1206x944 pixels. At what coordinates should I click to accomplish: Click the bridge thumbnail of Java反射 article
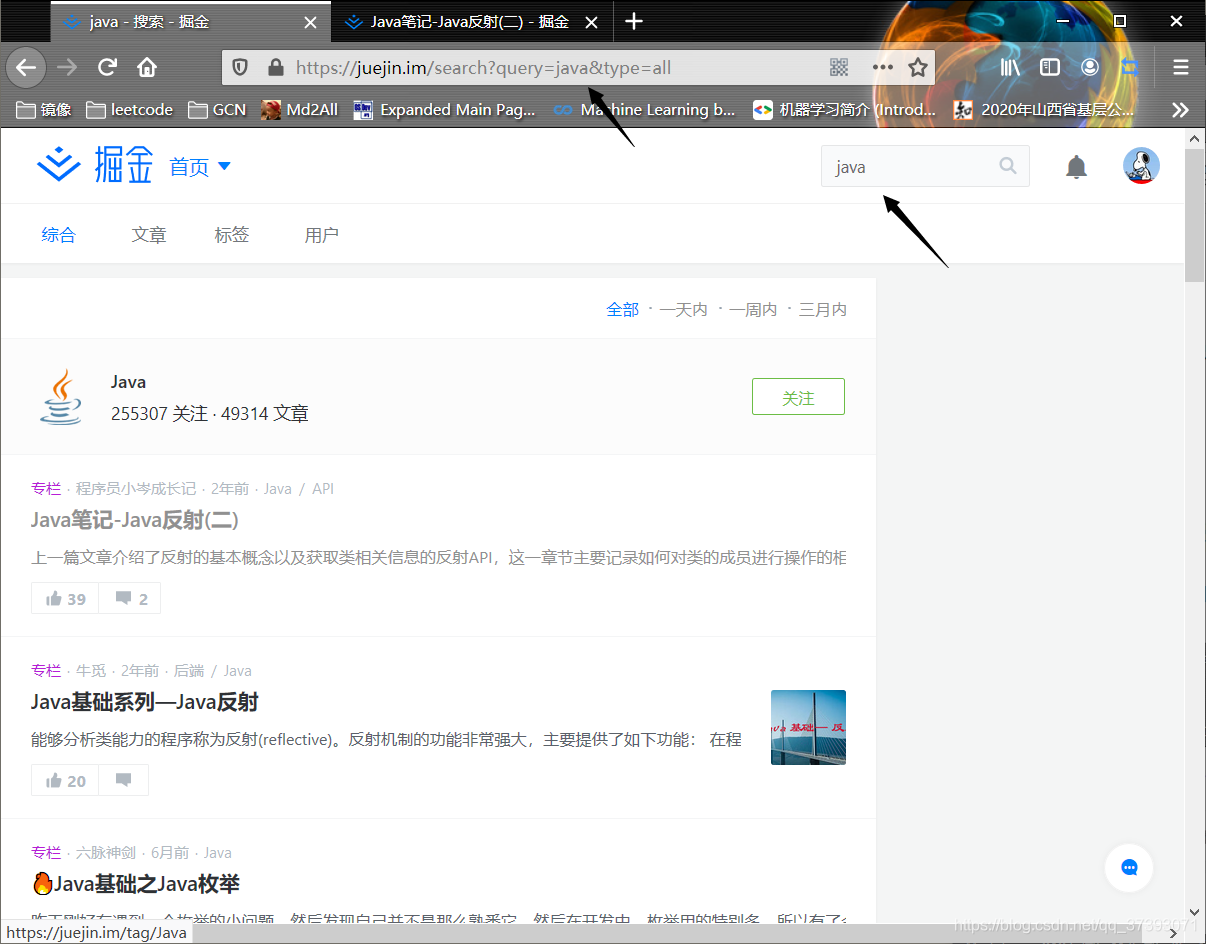pos(808,727)
